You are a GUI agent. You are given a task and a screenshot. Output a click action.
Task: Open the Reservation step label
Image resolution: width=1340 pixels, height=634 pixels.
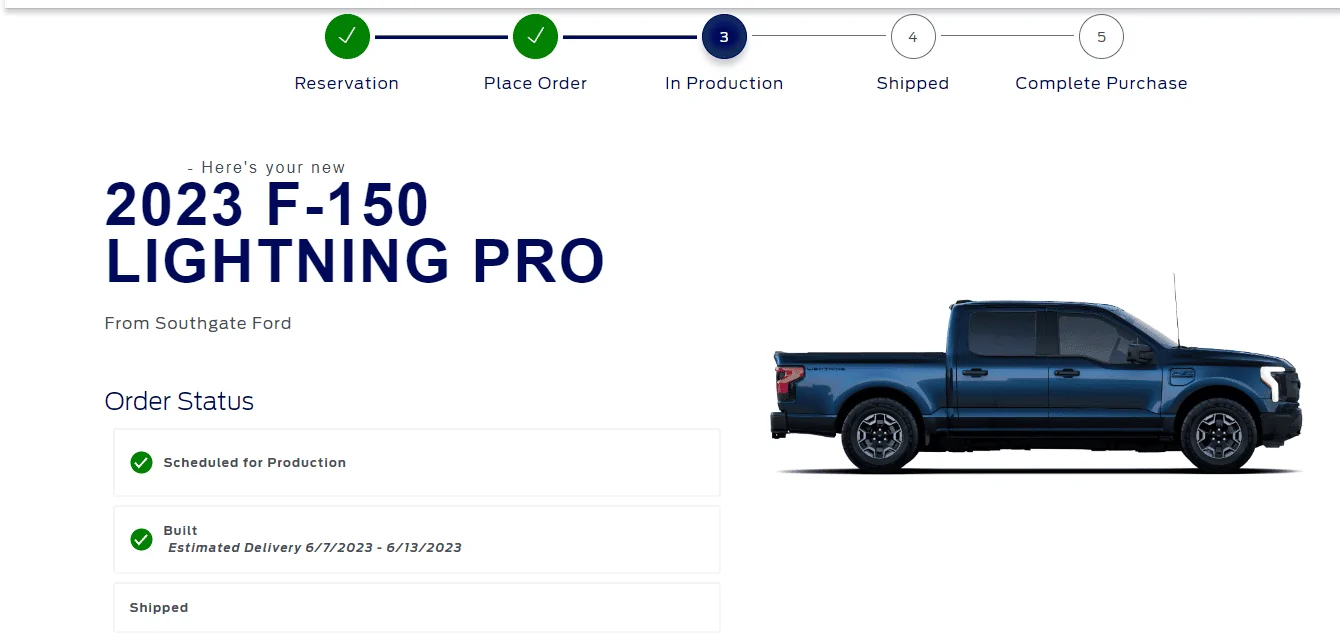(347, 83)
